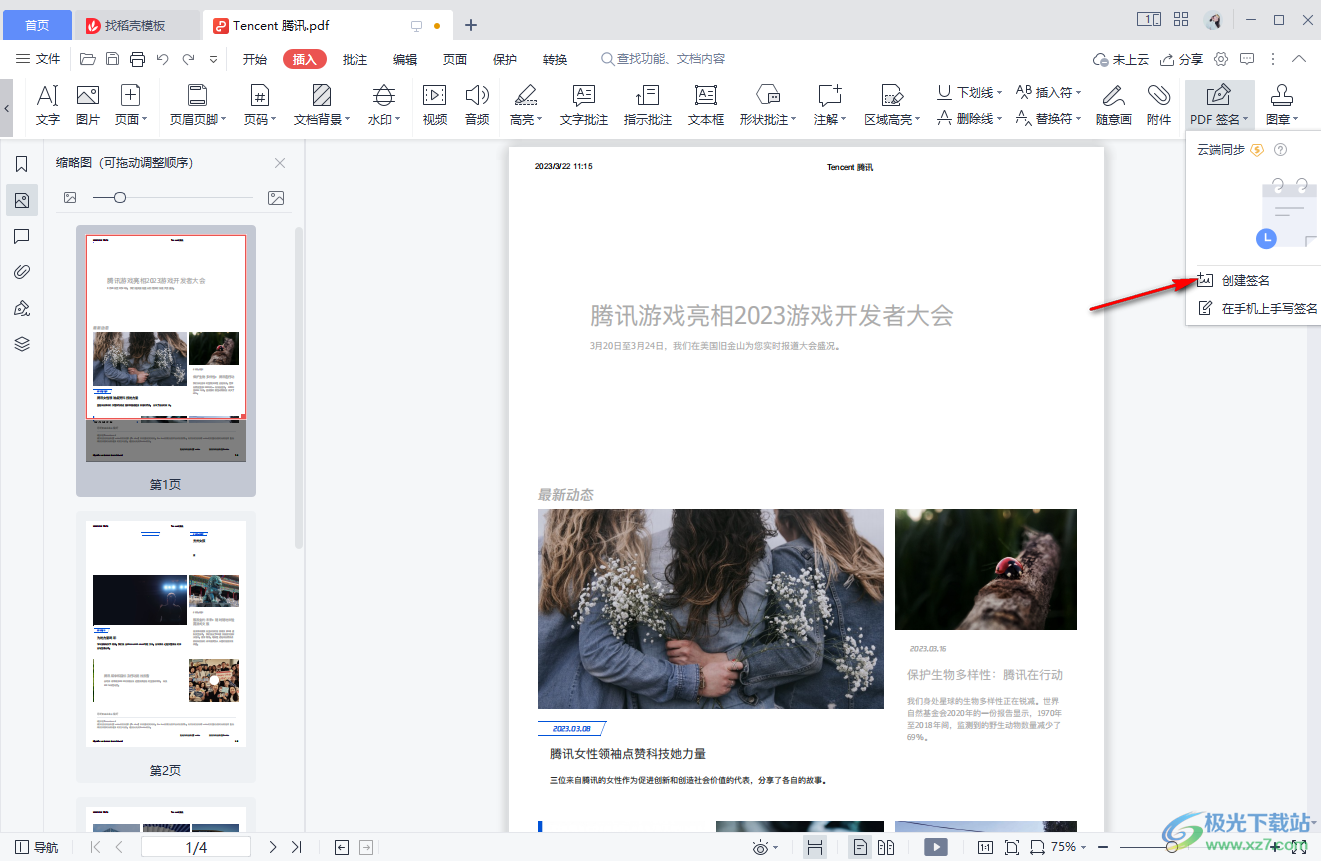This screenshot has width=1321, height=861.
Task: Toggle the thumbnail panel in sidebar
Action: 22,201
